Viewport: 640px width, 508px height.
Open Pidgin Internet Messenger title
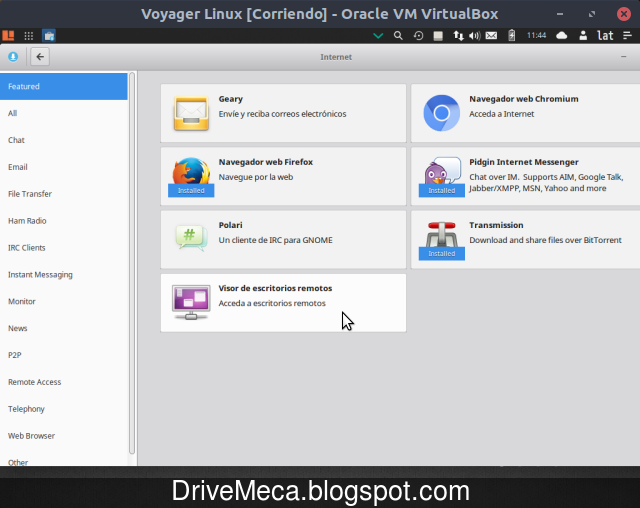coord(524,162)
